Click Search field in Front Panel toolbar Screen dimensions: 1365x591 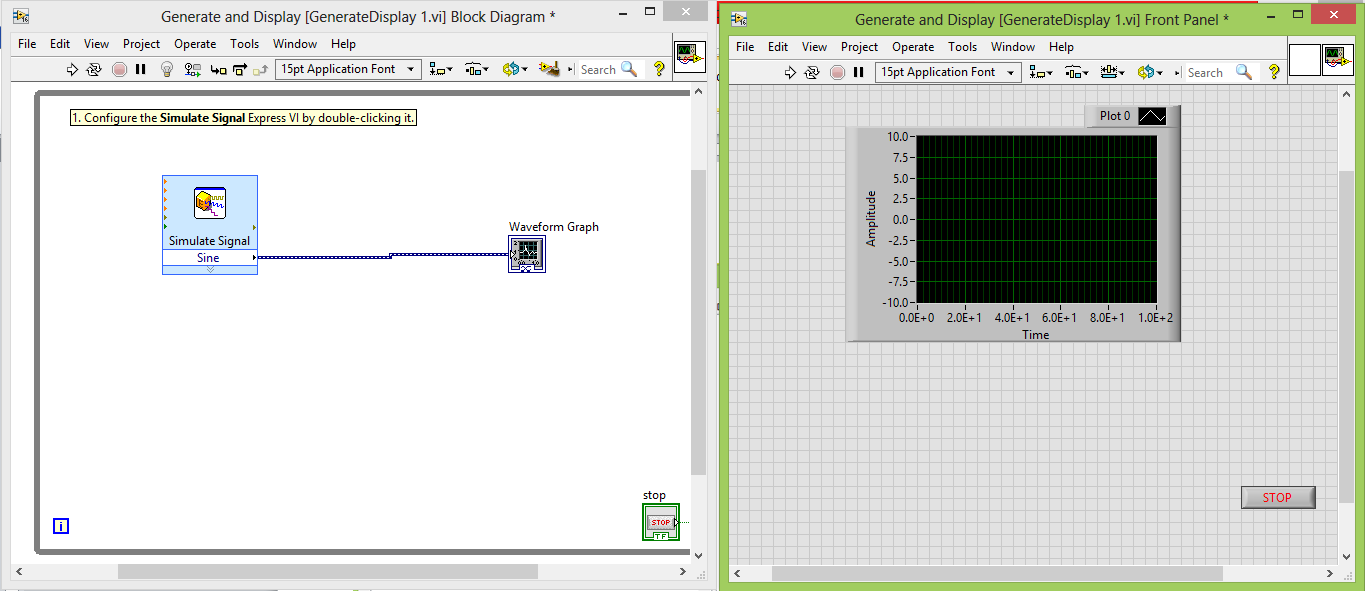pyautogui.click(x=1205, y=72)
